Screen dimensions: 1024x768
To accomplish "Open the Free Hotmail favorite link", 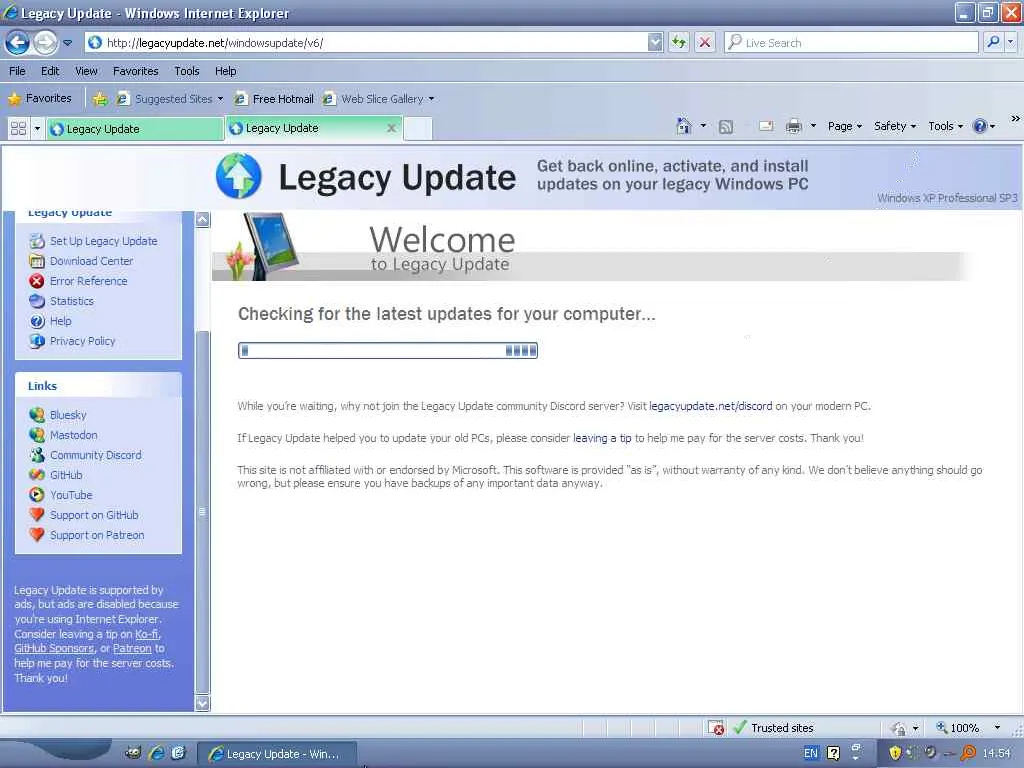I will 274,99.
